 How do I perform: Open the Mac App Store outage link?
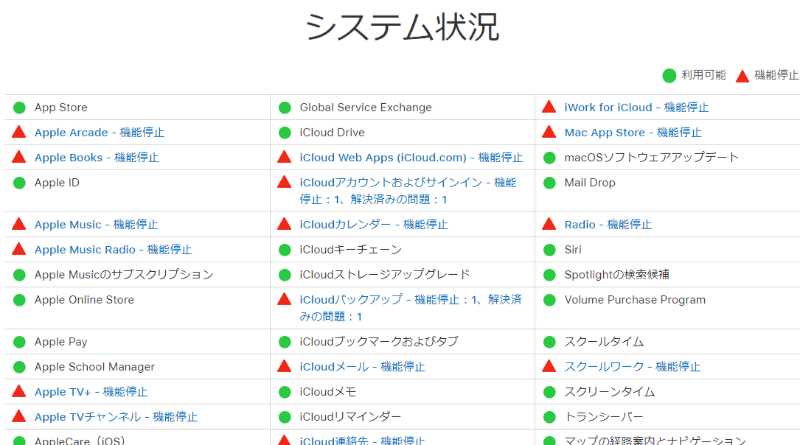tap(633, 133)
